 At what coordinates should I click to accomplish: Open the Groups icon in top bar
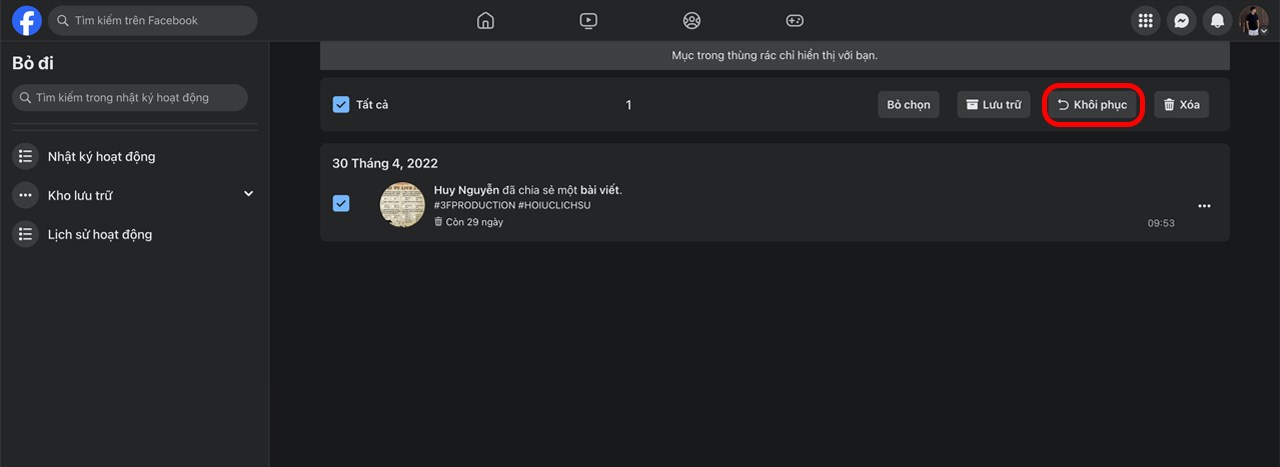pos(691,20)
